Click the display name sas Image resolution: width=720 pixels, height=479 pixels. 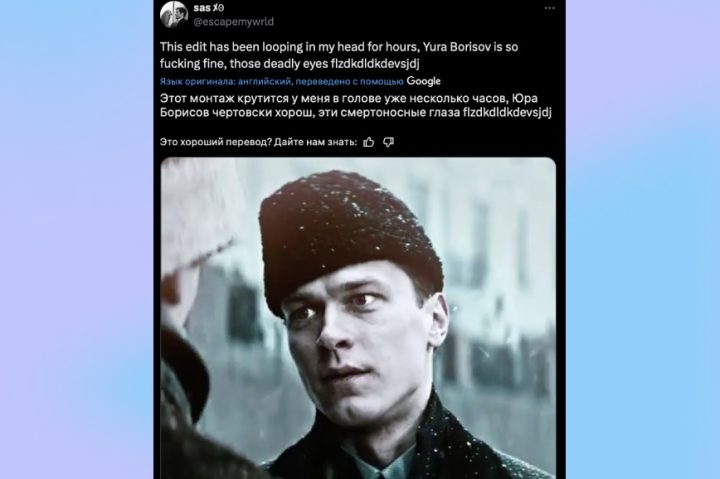pos(202,8)
